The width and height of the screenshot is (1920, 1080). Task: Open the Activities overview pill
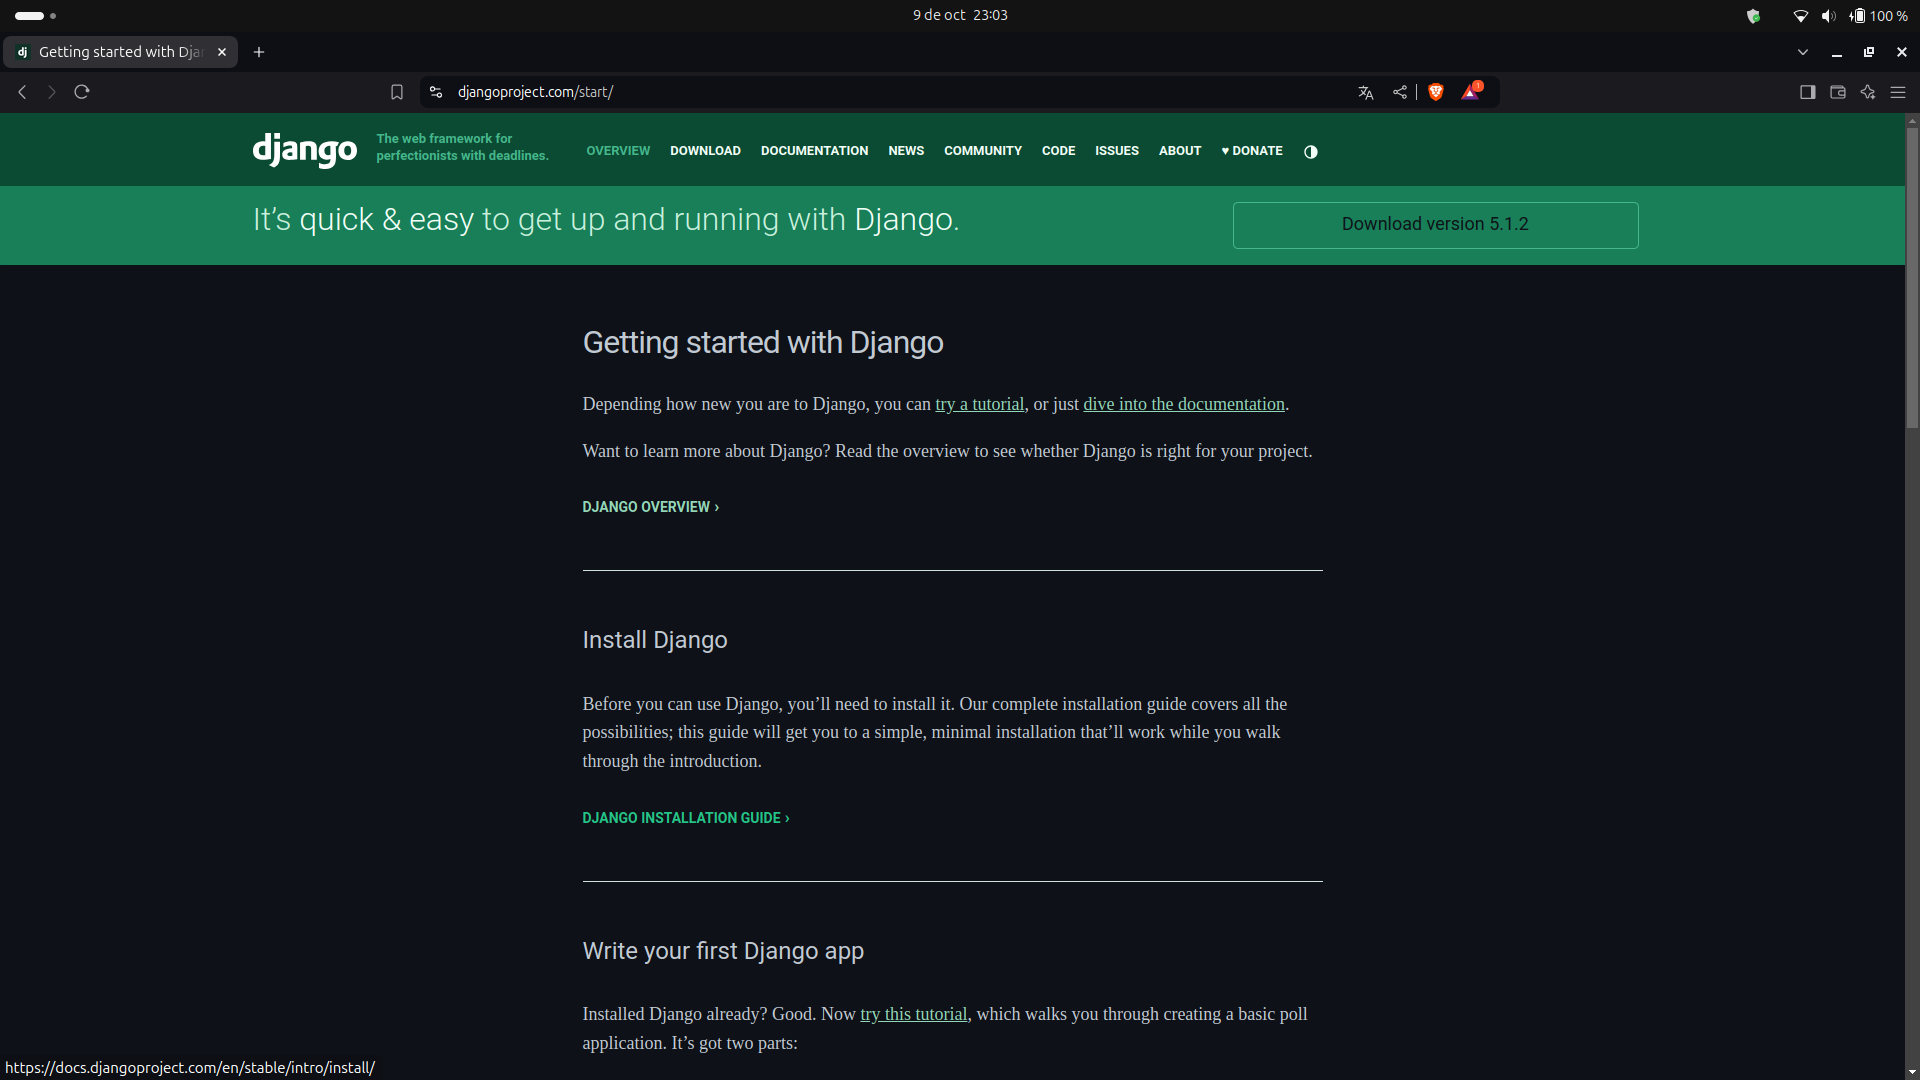point(35,16)
